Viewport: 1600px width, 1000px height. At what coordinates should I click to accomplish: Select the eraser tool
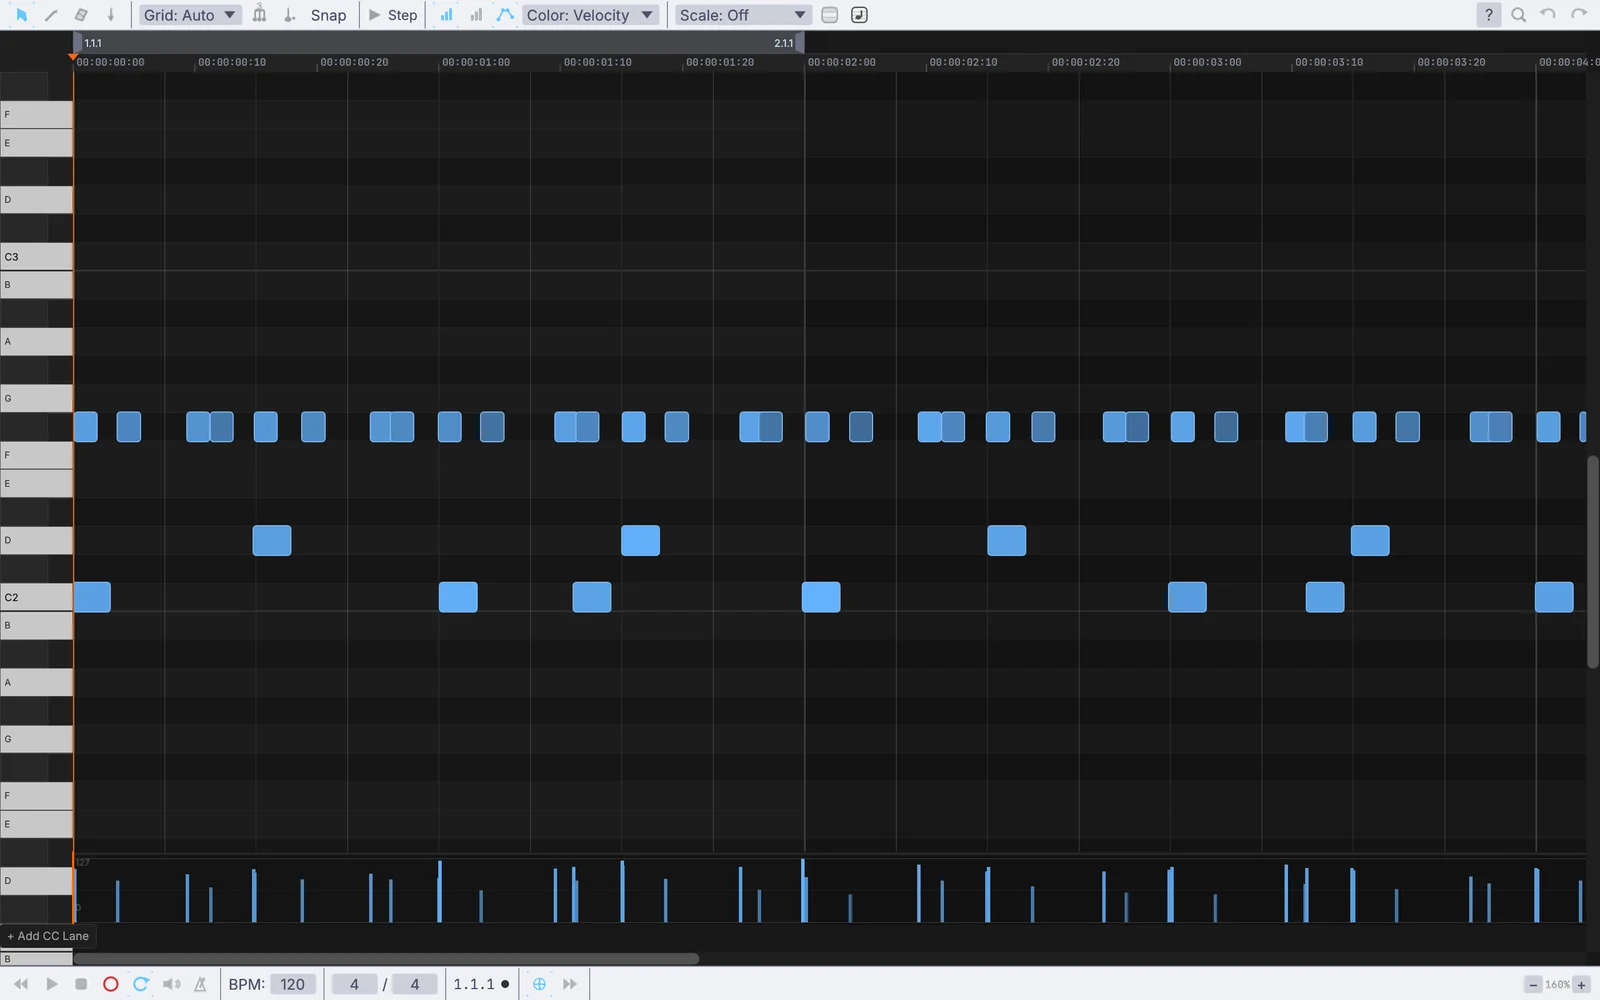81,15
